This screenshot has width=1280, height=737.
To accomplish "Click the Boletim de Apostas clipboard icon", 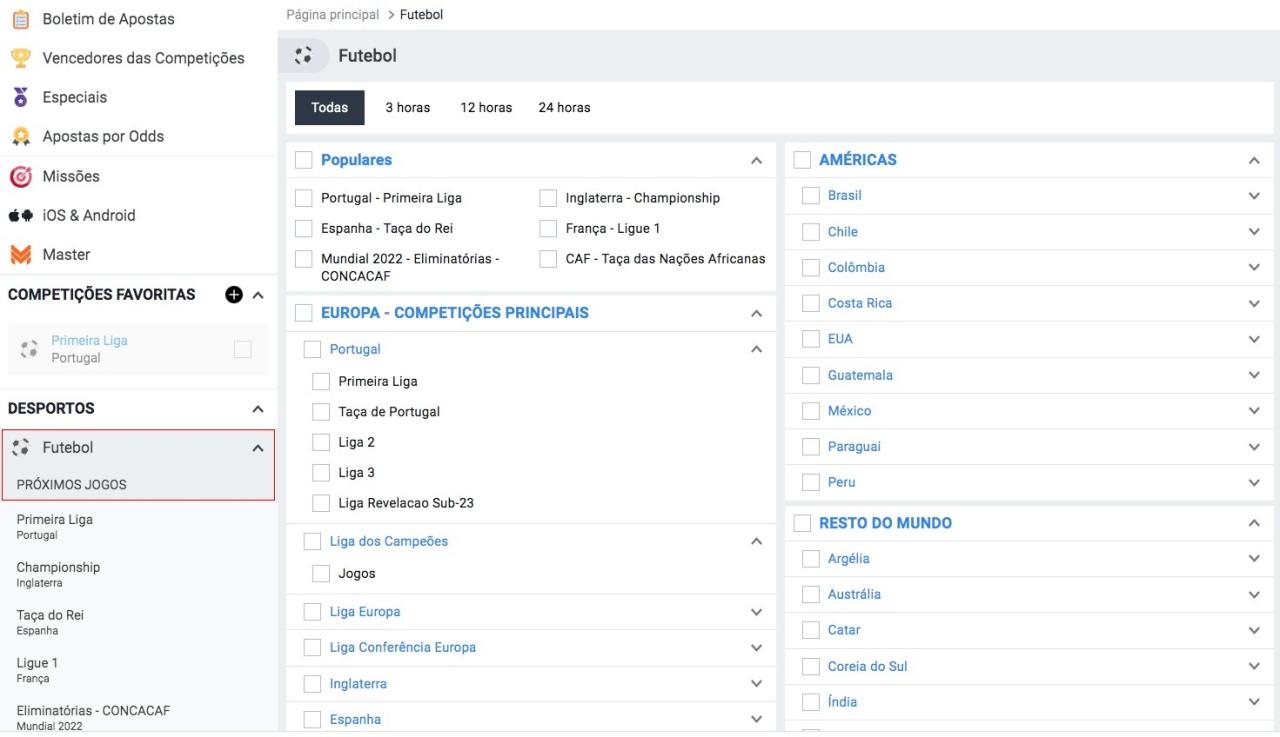I will pos(20,19).
